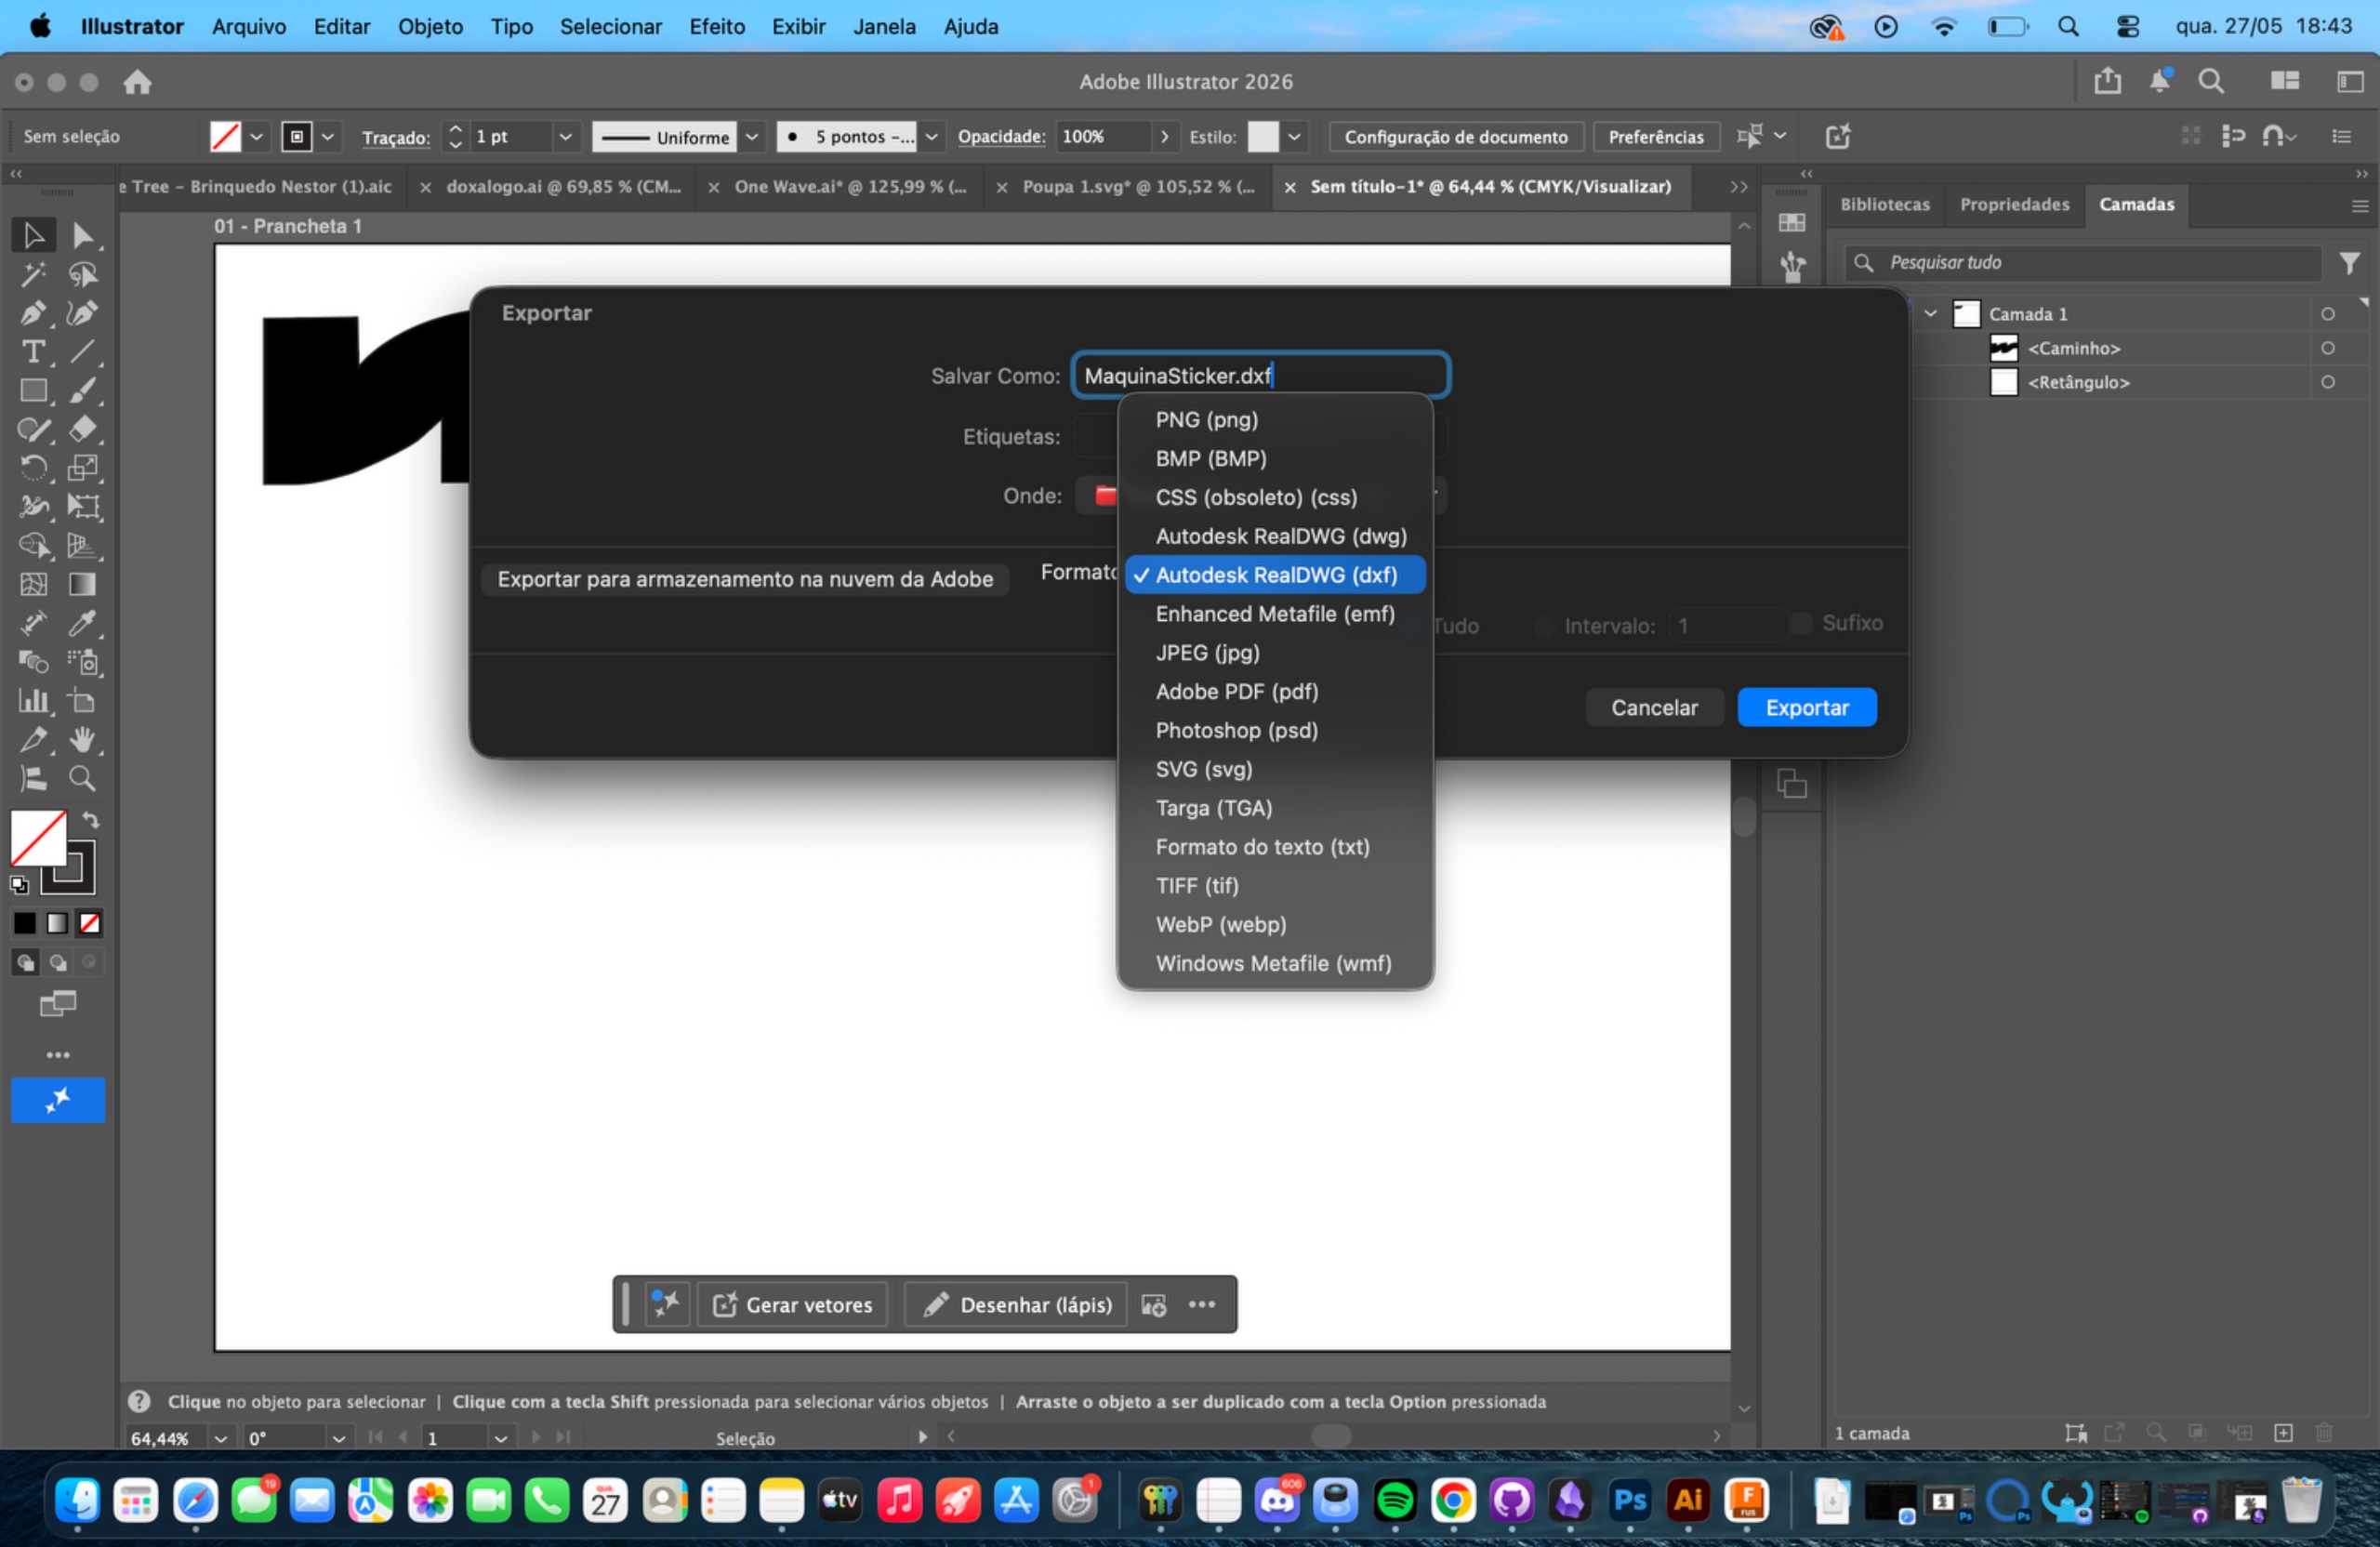Image resolution: width=2380 pixels, height=1547 pixels.
Task: Select the Rectangle tool
Action: [33, 391]
